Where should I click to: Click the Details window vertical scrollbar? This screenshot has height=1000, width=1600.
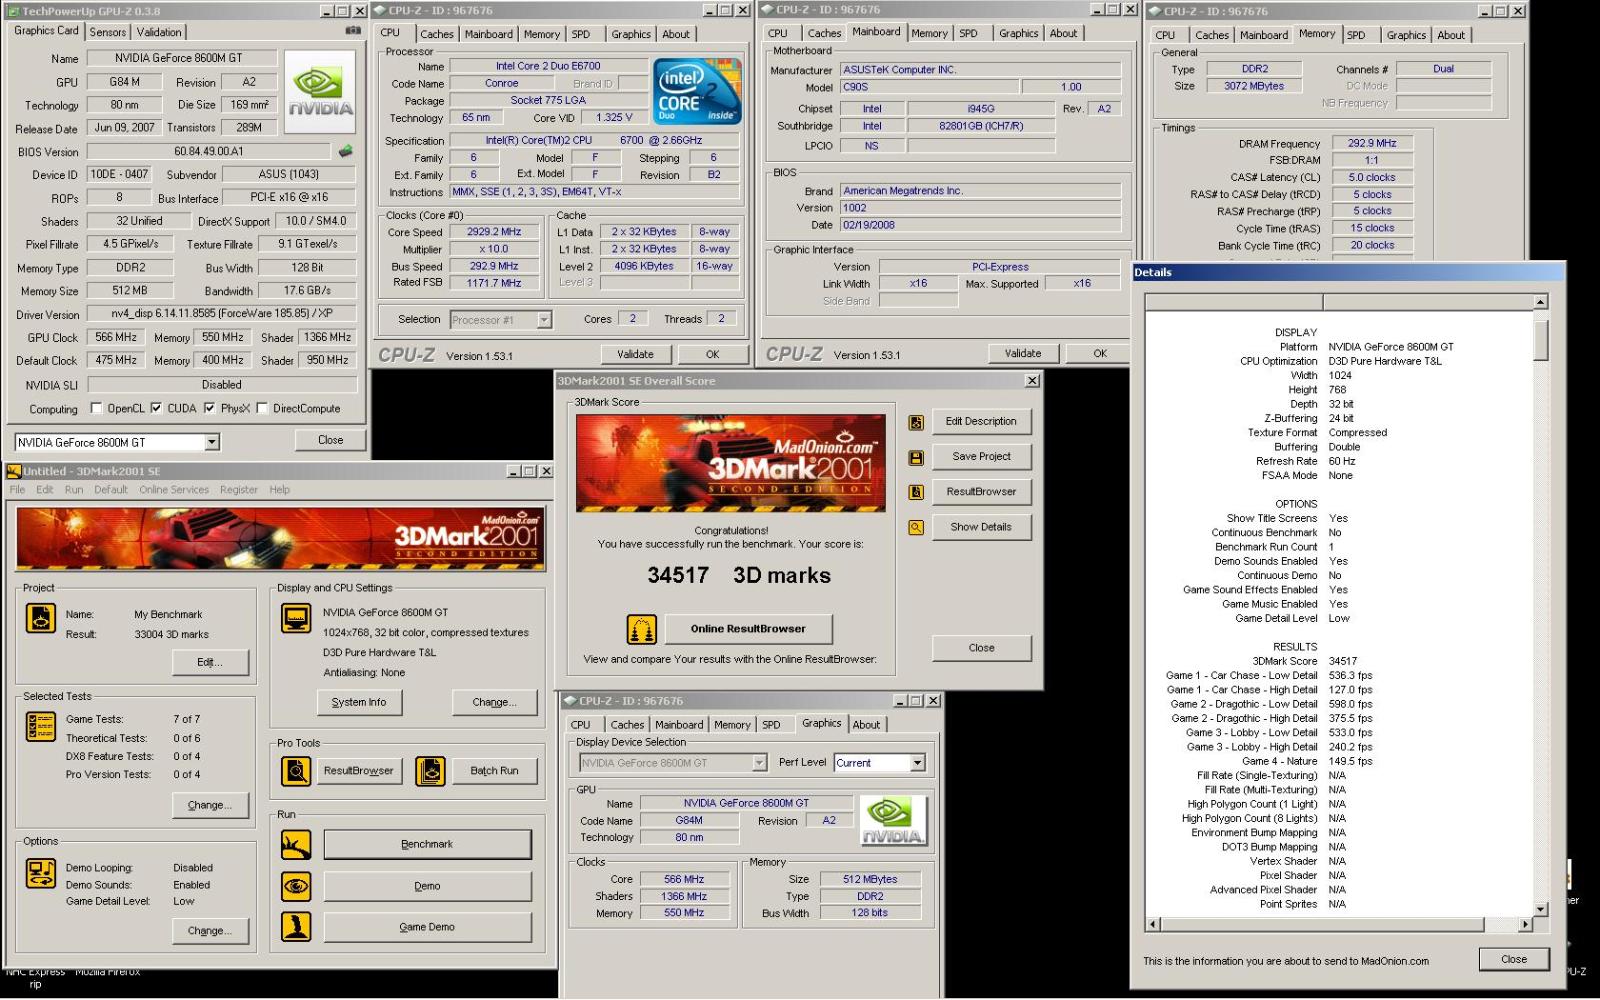1541,606
